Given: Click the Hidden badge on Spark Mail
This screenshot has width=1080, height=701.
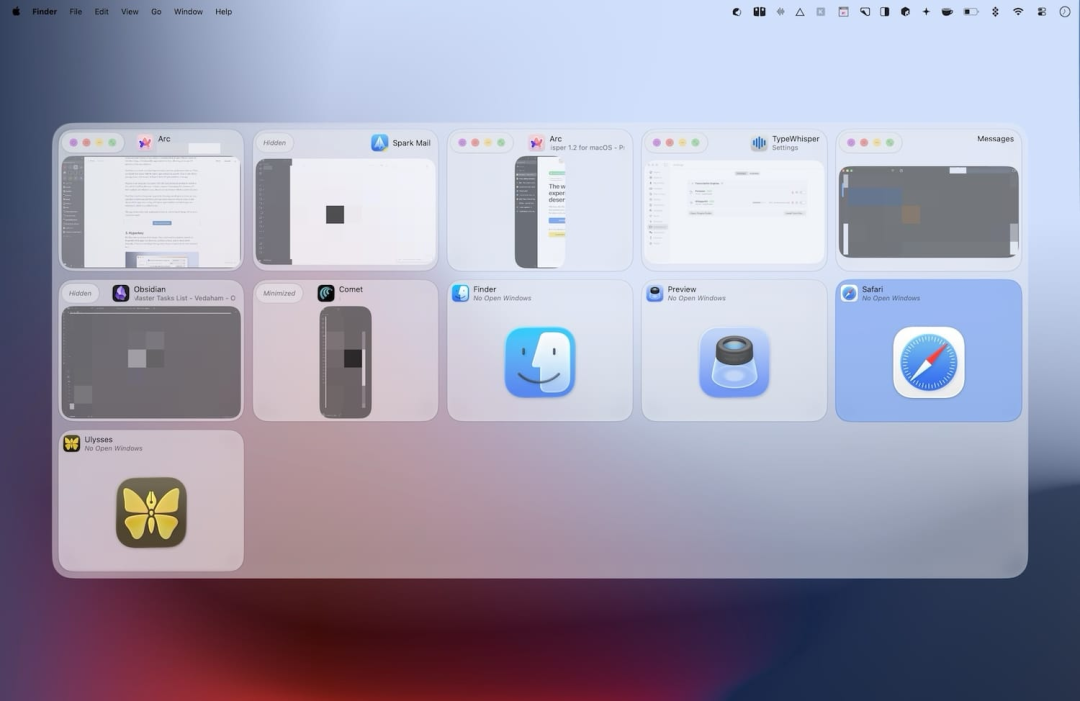Looking at the screenshot, I should 274,143.
